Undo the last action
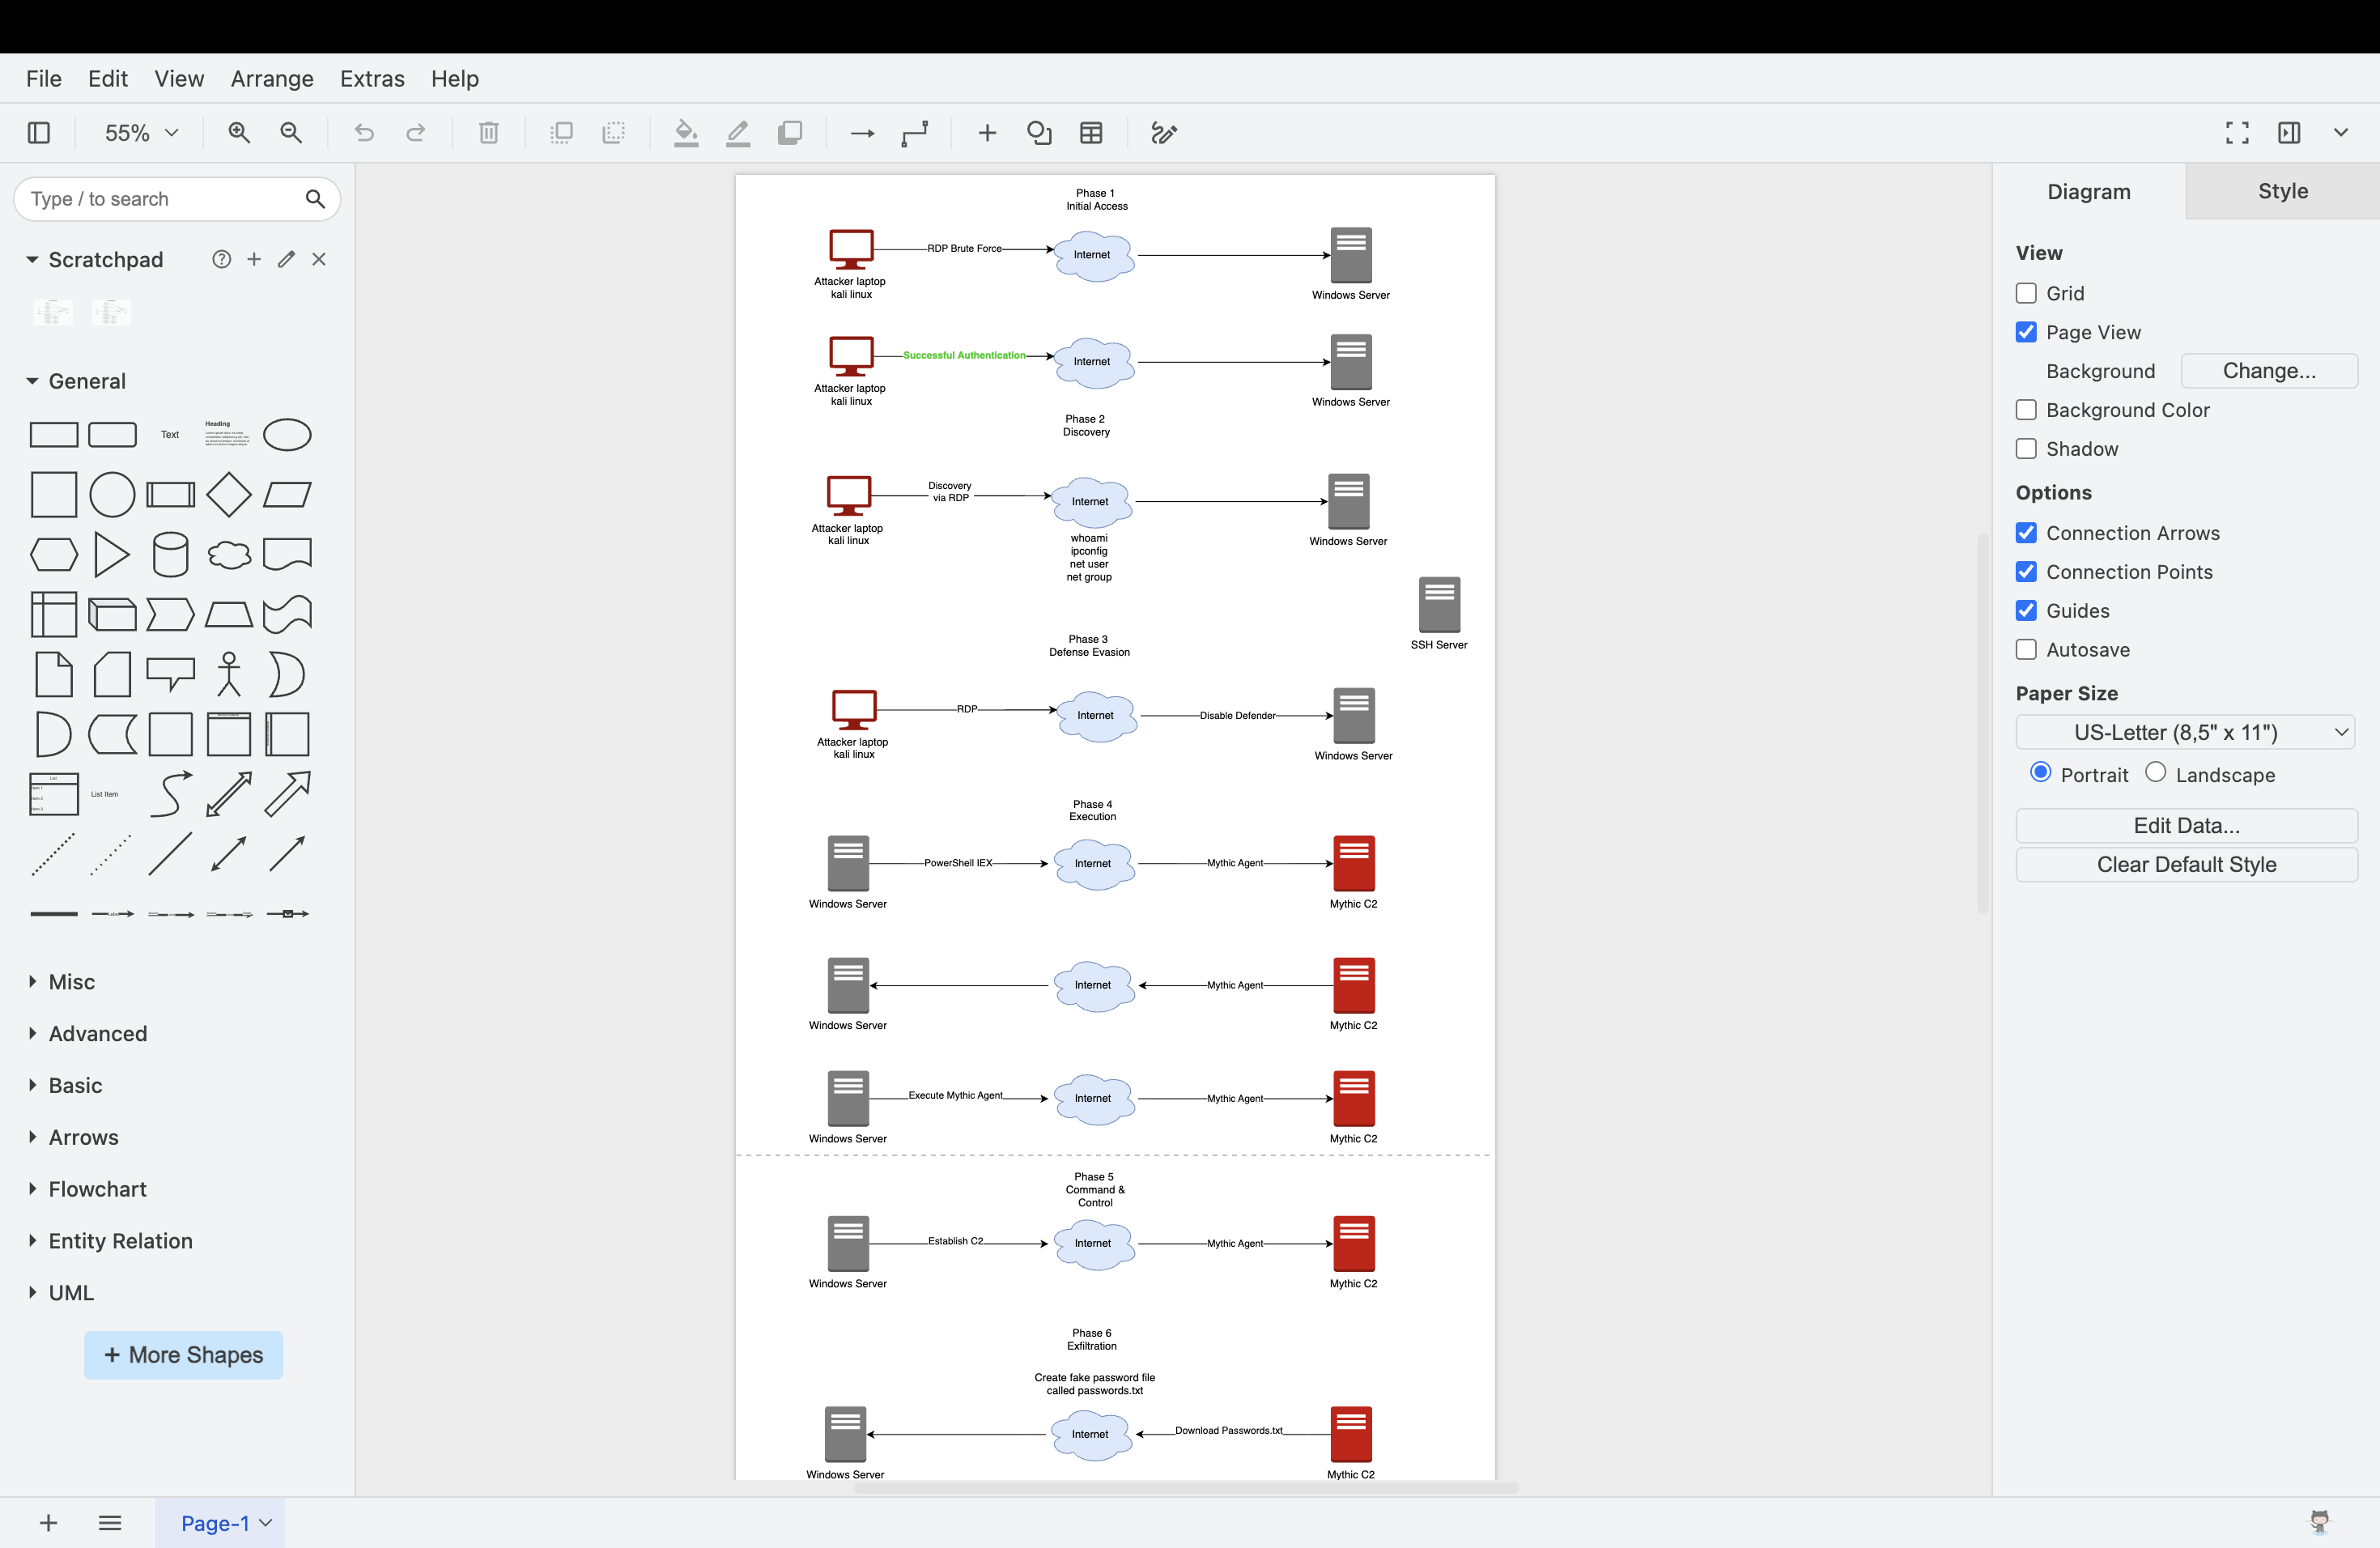Screen dimensions: 2380x1548 click(364, 133)
